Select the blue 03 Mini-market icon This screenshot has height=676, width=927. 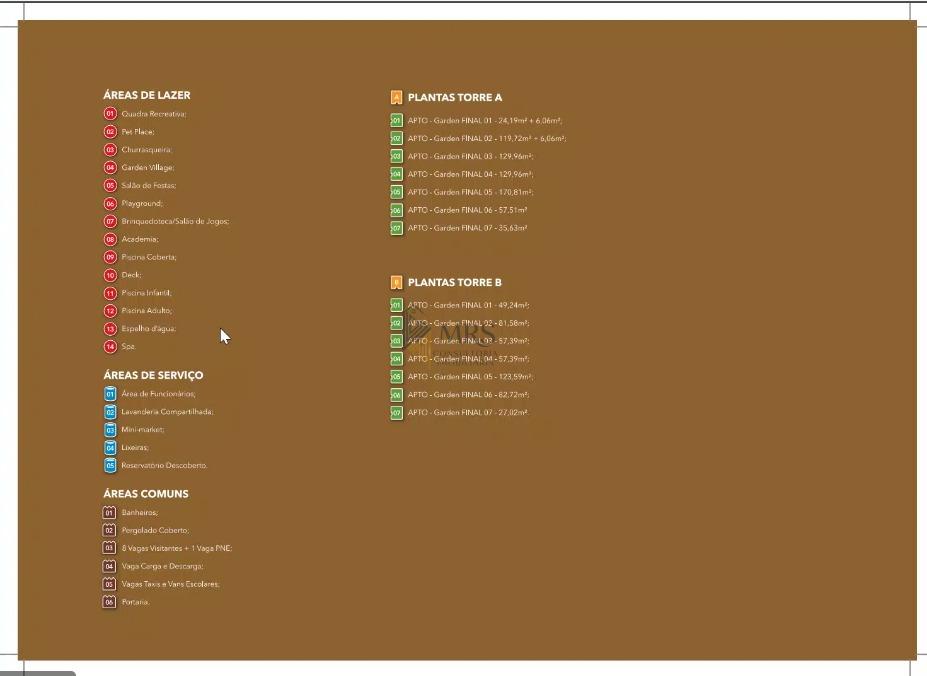click(x=110, y=430)
